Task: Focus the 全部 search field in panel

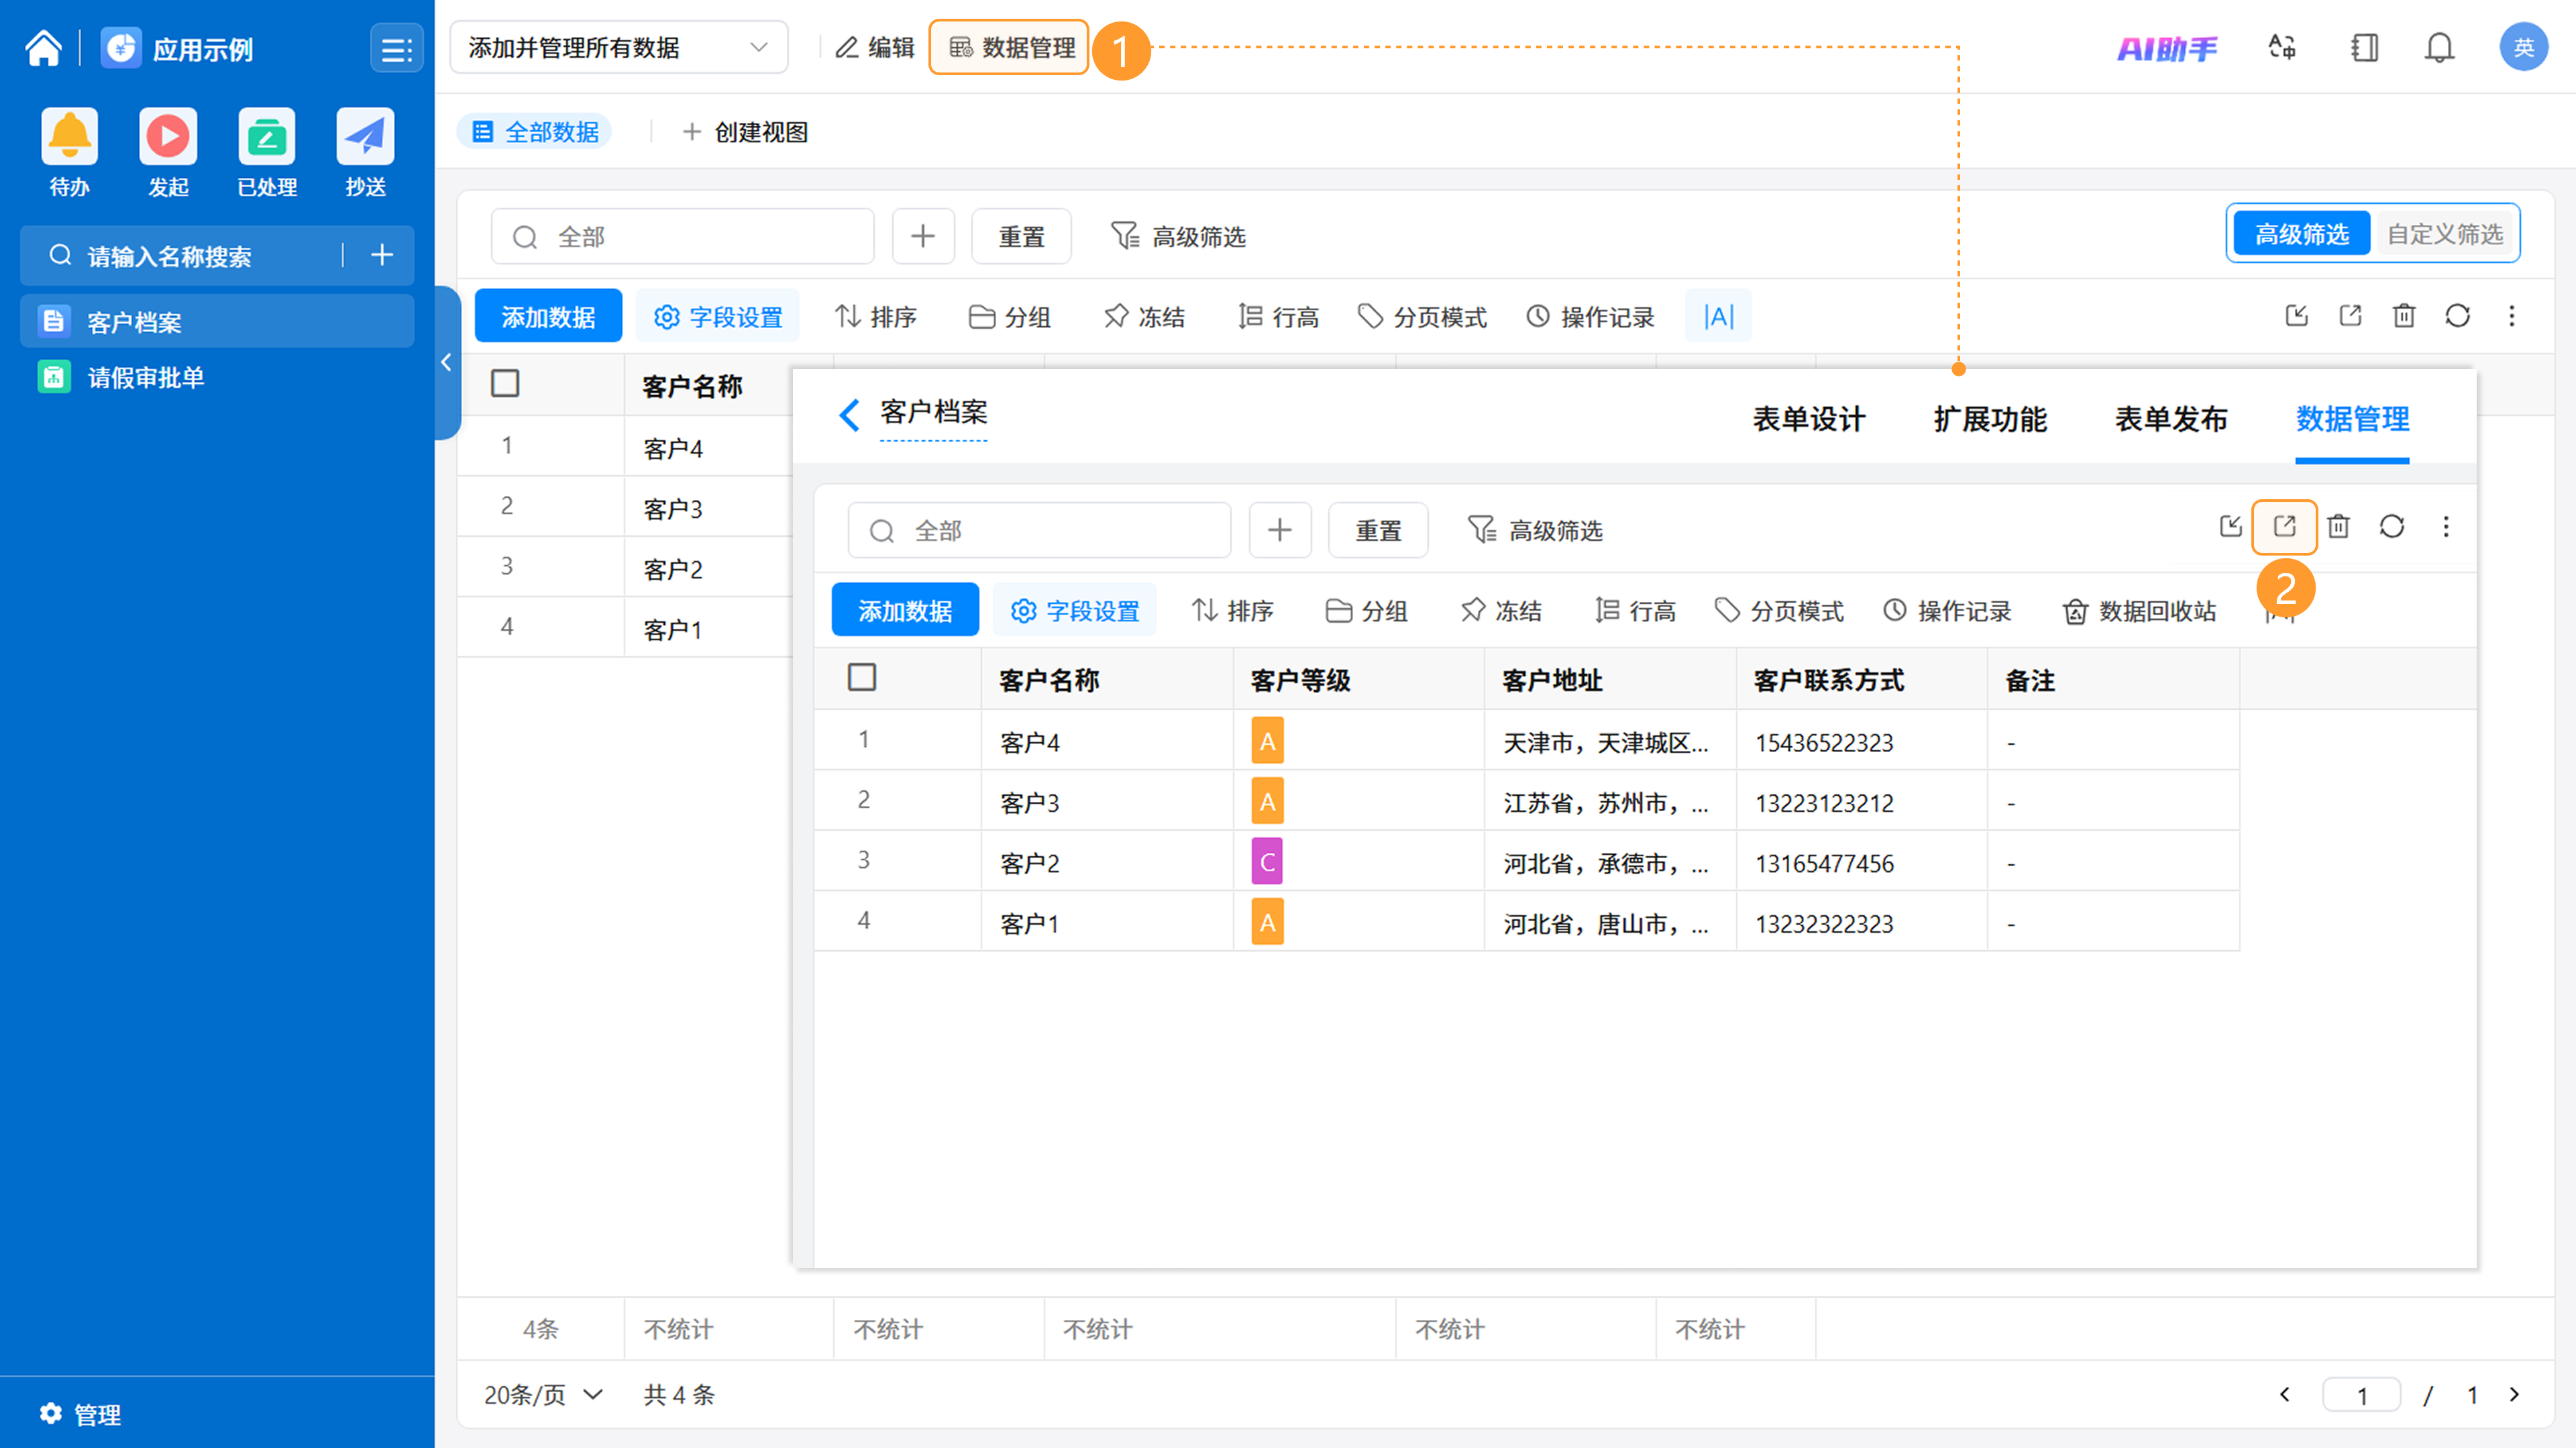Action: coord(1039,531)
